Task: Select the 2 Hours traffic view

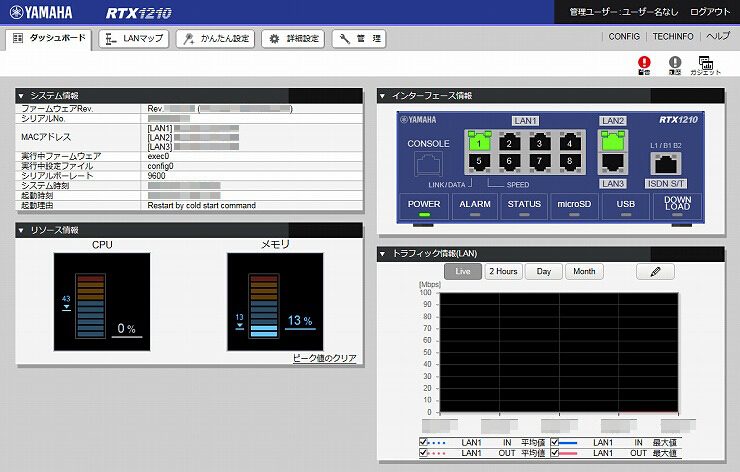Action: tap(504, 271)
